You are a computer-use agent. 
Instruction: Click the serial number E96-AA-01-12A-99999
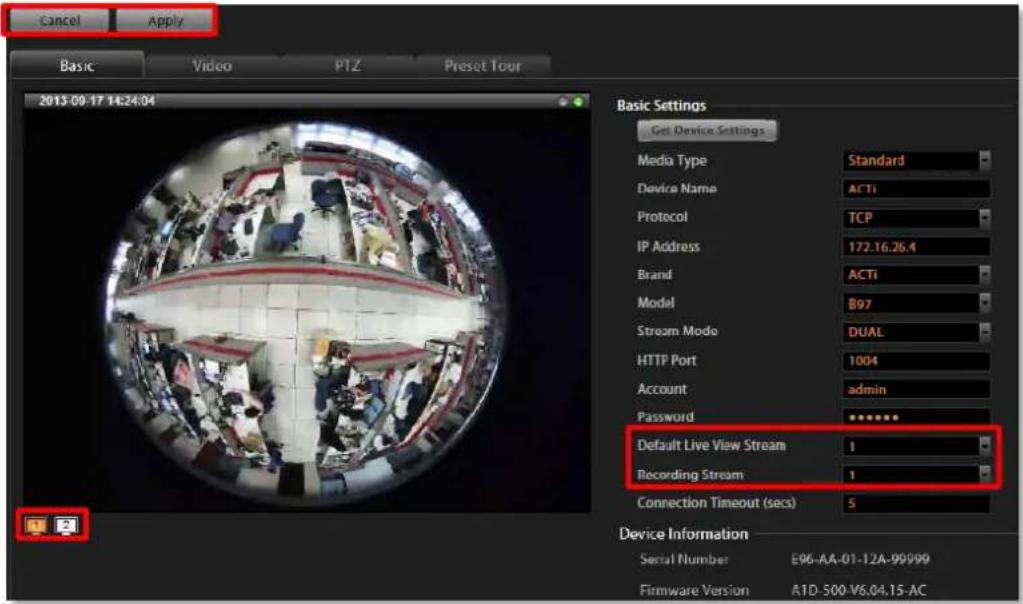860,559
